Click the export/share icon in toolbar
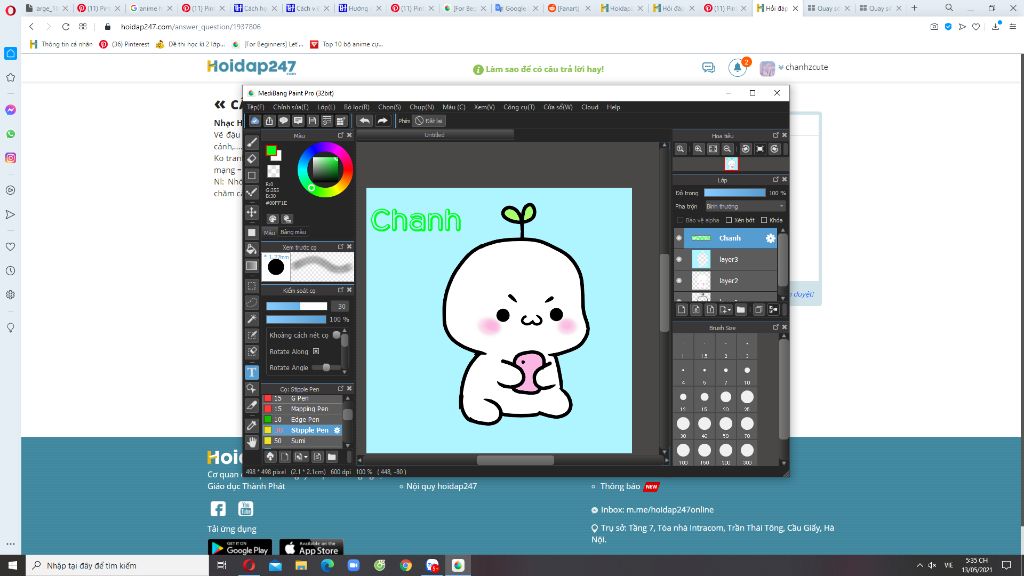1024x576 pixels. point(269,121)
